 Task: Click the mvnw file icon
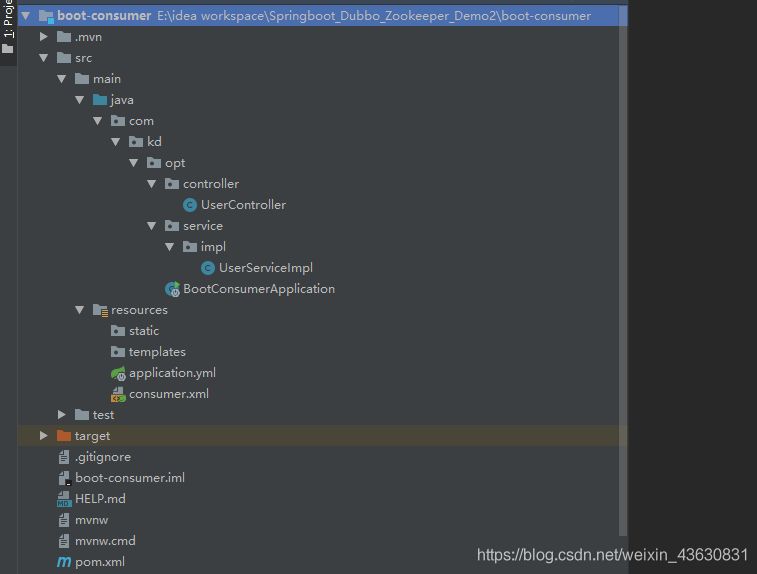click(64, 520)
